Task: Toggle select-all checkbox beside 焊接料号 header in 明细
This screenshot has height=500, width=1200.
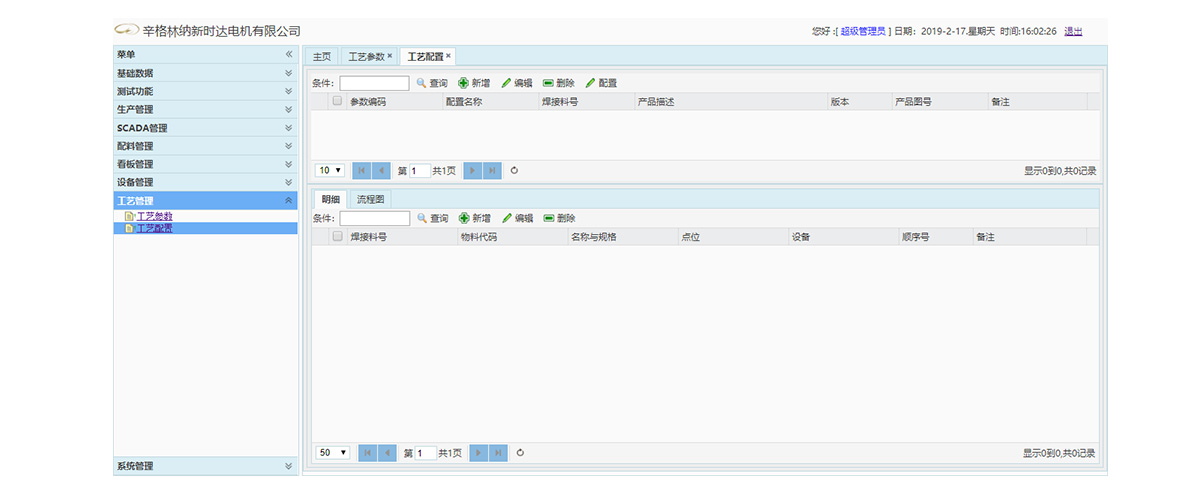Action: click(337, 237)
